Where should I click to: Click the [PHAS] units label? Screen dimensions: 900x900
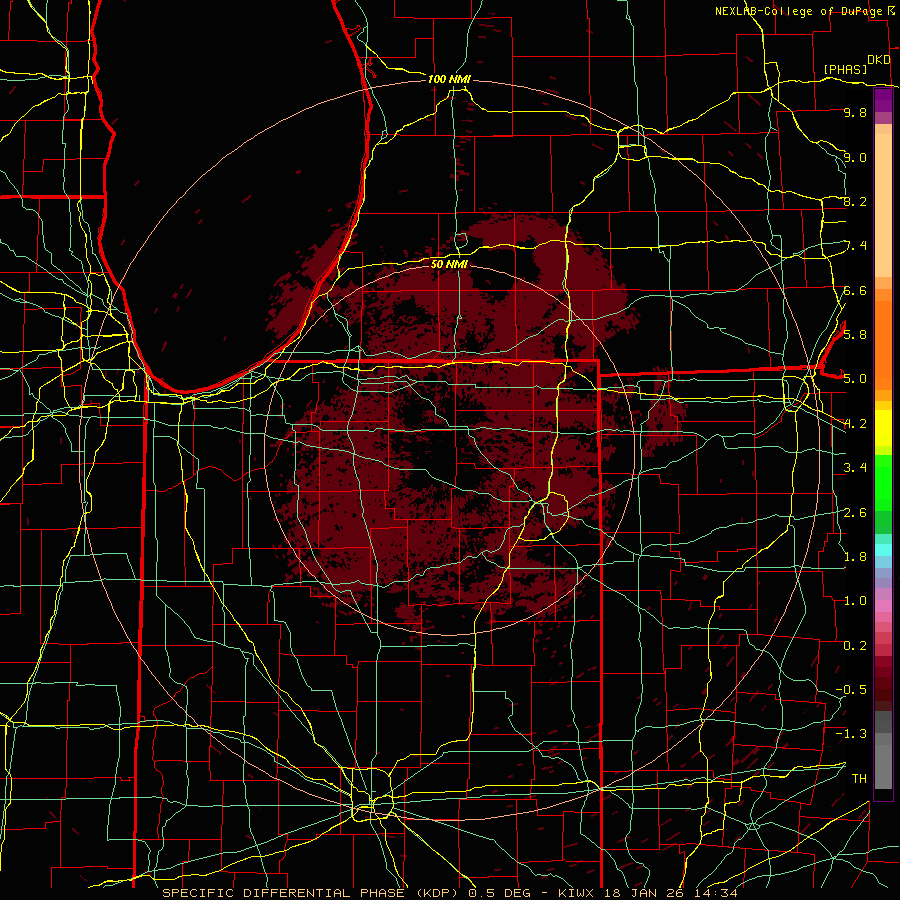pyautogui.click(x=845, y=69)
